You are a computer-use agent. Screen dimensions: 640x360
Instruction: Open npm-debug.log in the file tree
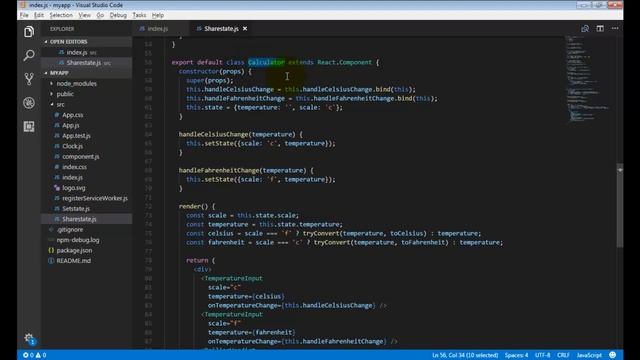point(87,240)
